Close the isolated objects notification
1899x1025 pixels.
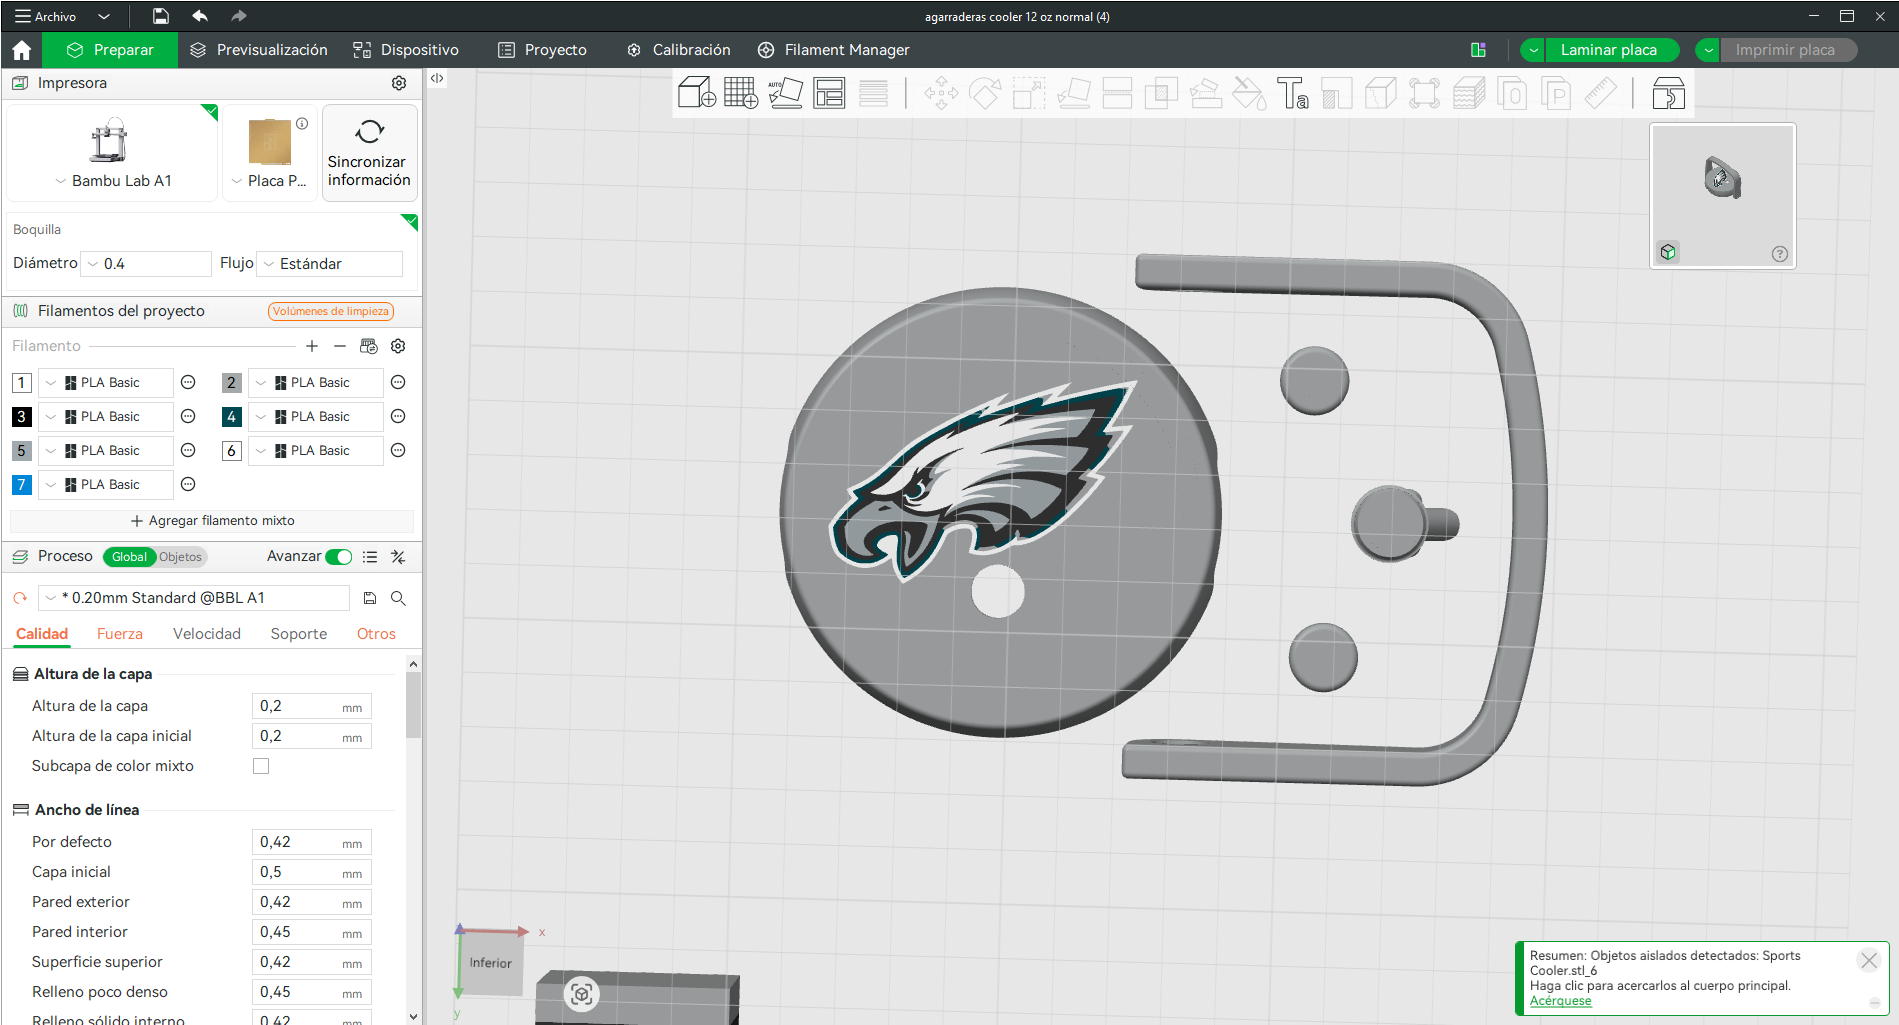coord(1868,960)
